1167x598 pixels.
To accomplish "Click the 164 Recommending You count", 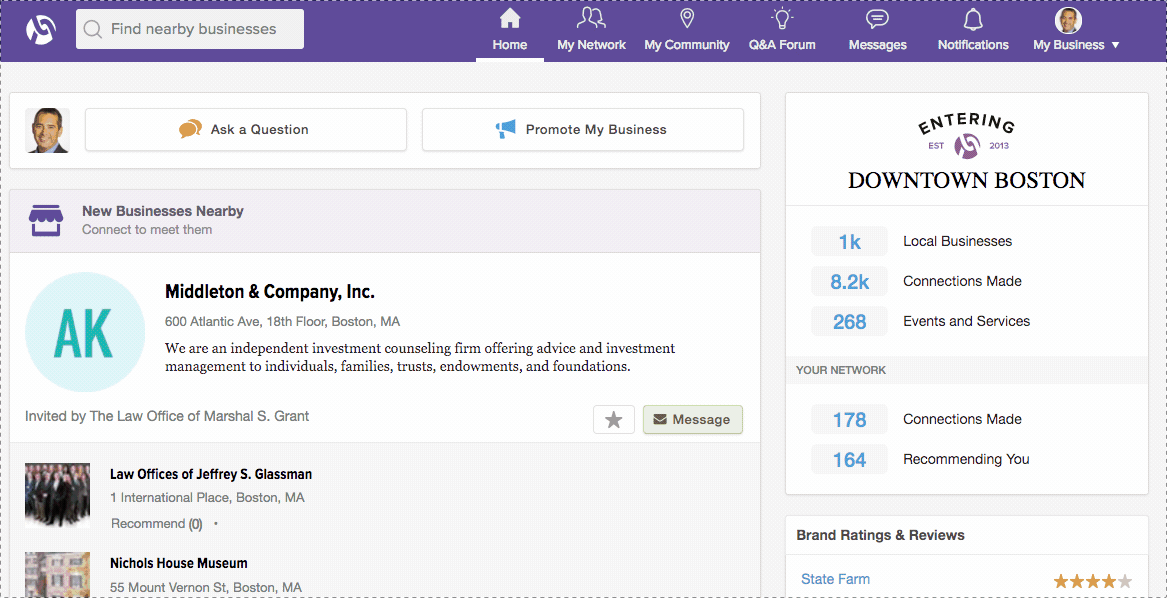I will (849, 459).
